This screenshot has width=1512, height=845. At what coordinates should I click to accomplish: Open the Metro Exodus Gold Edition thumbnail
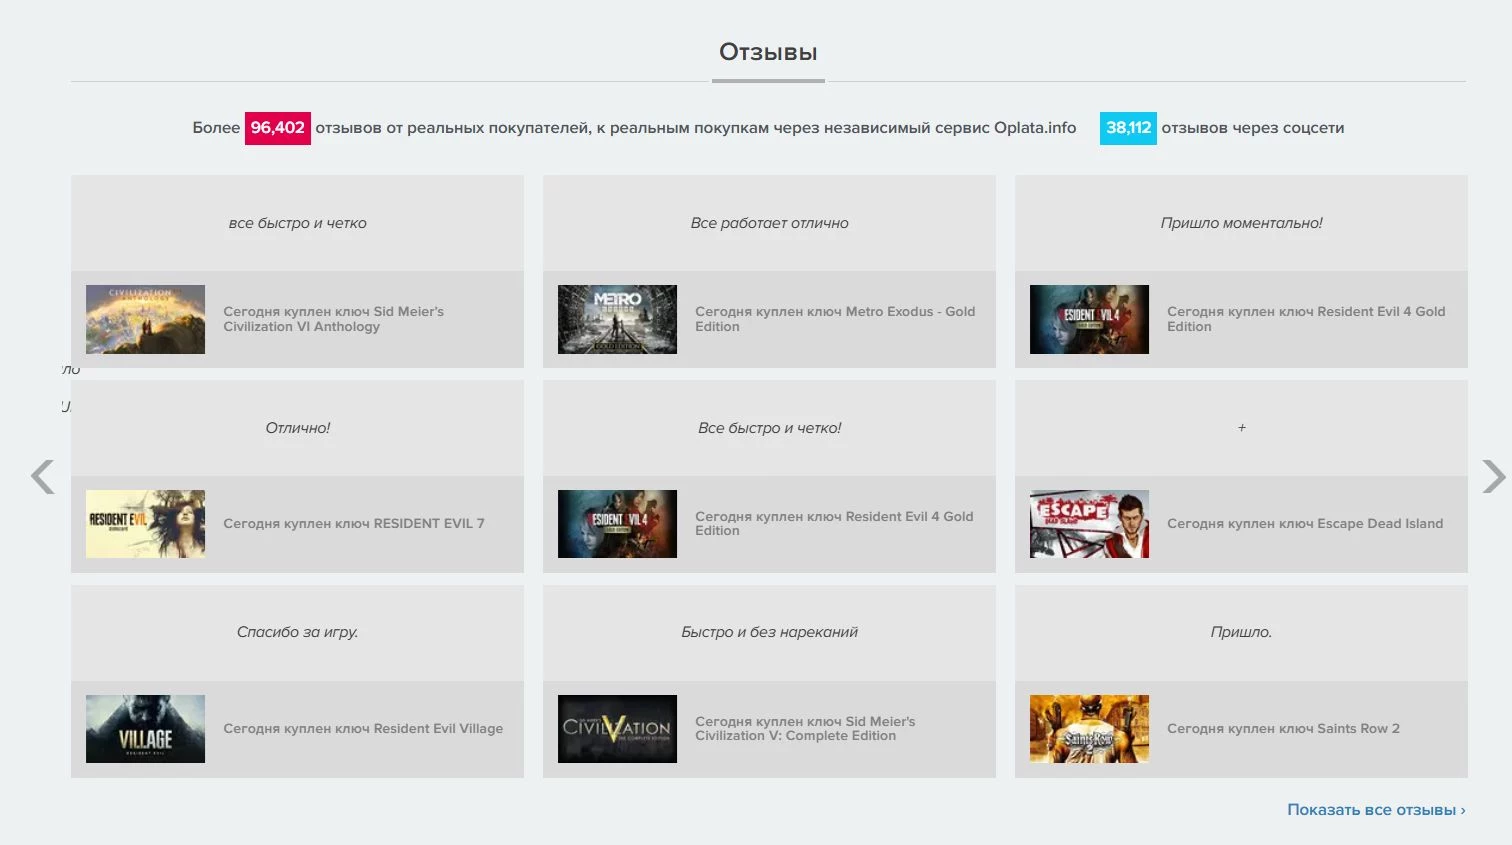617,320
